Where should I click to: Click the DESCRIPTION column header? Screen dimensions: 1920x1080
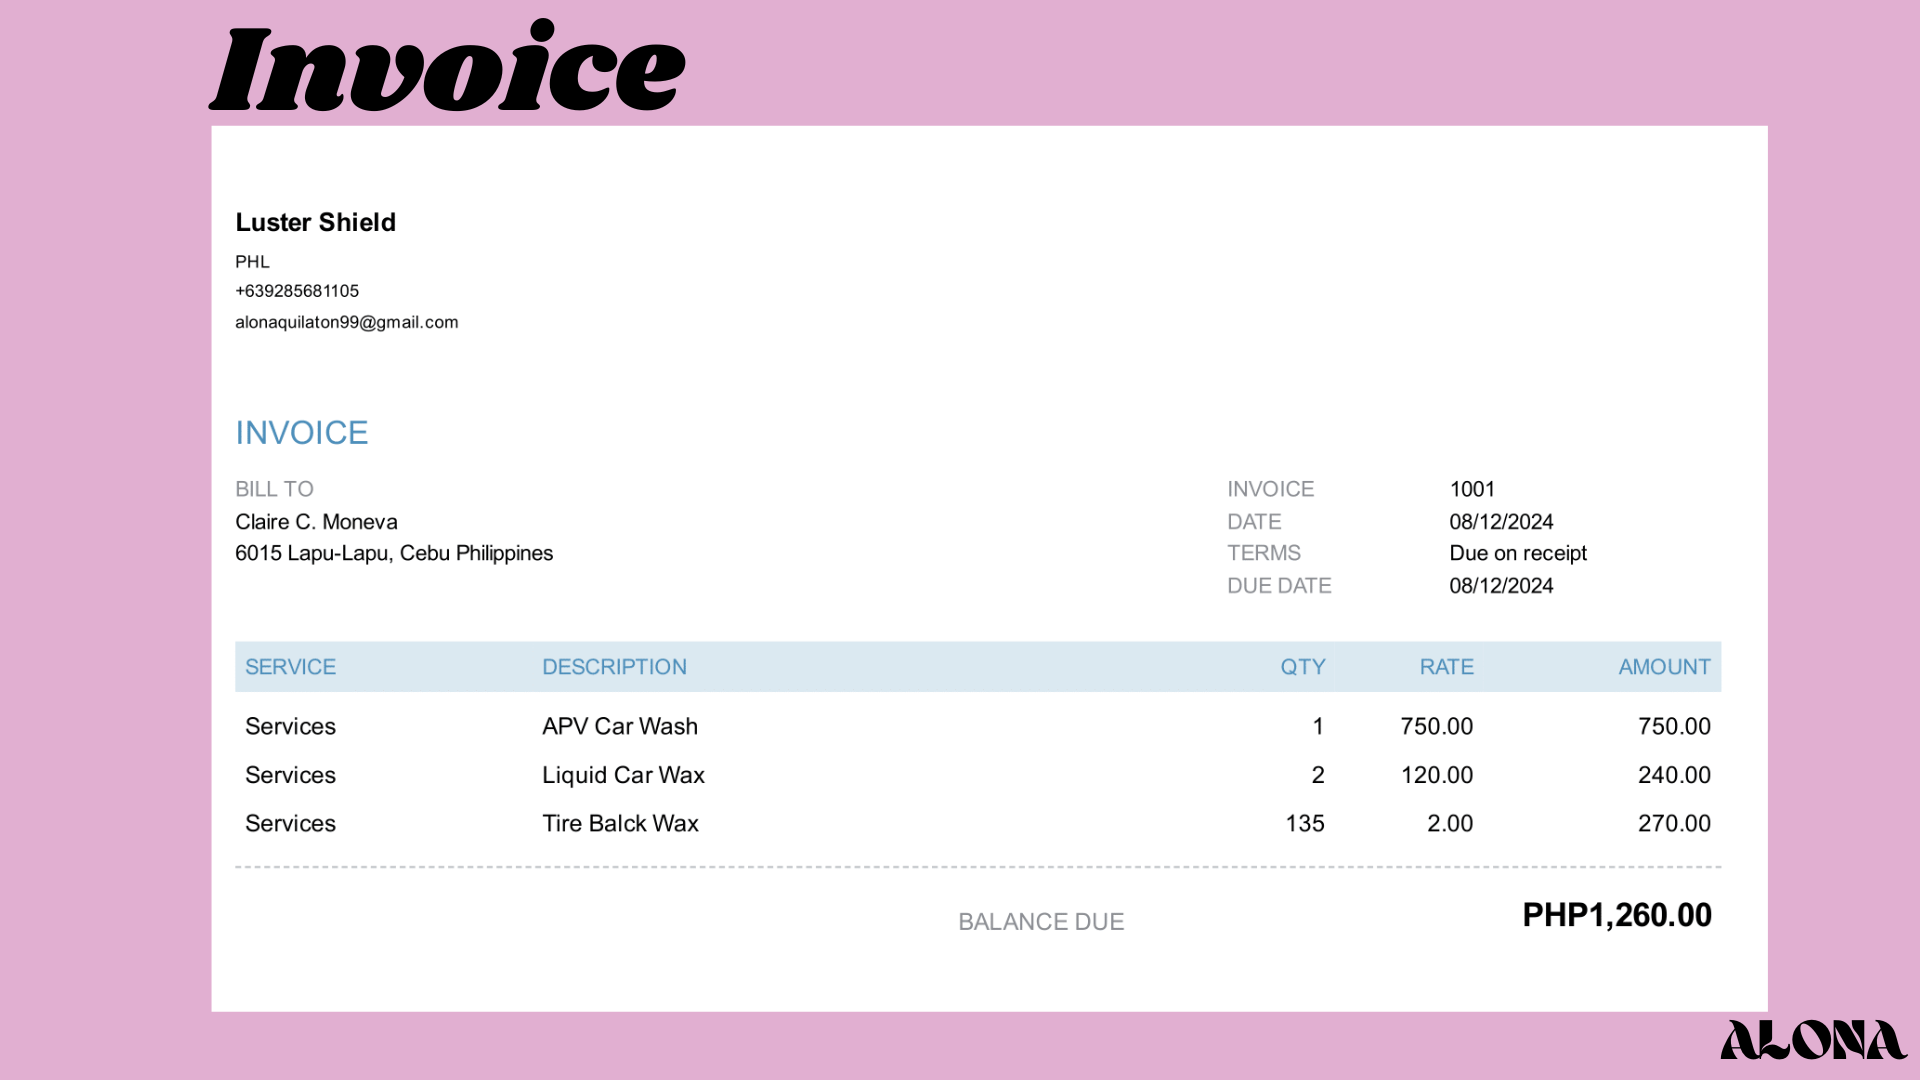pos(614,667)
